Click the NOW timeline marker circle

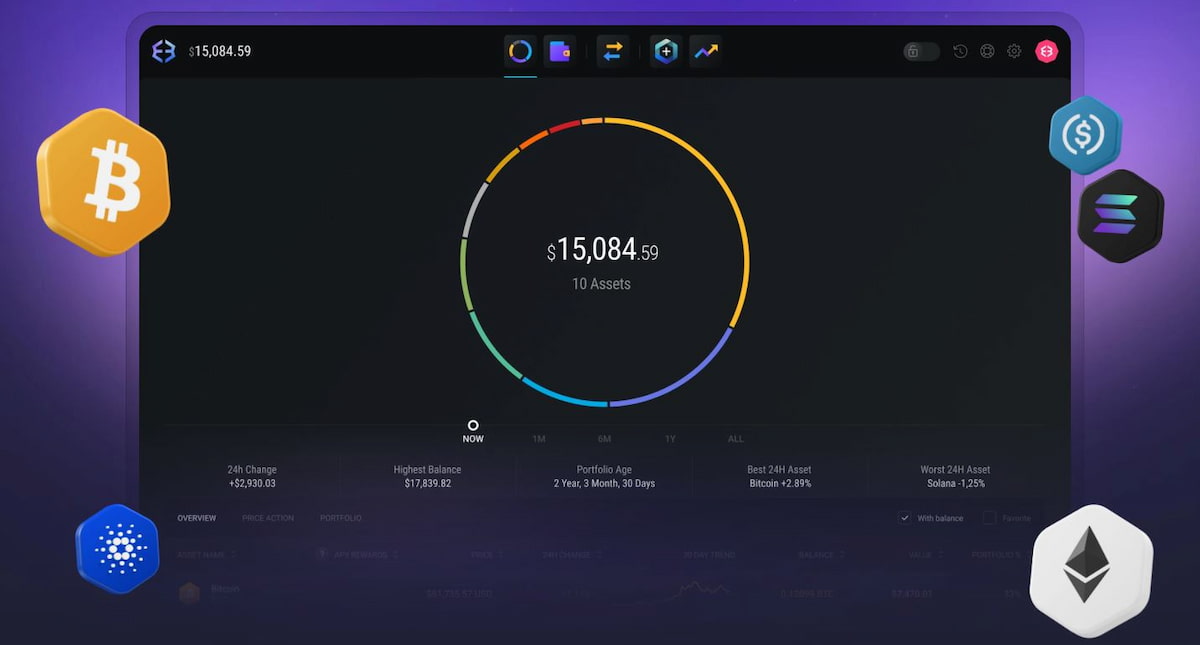click(473, 426)
